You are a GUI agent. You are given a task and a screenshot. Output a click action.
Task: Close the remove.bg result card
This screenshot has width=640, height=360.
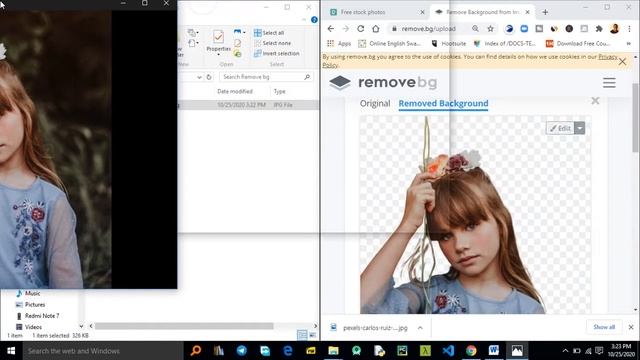595,100
